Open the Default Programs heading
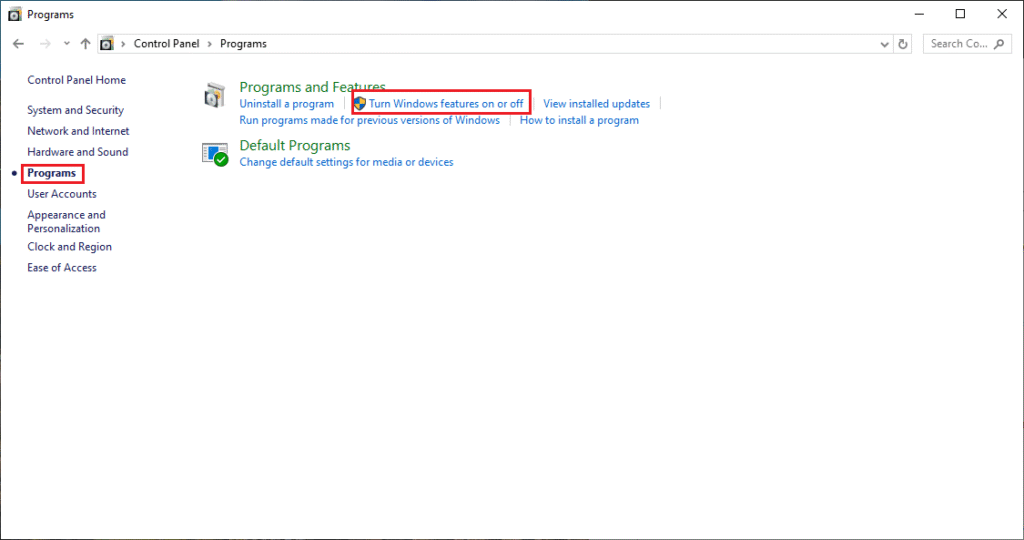1024x540 pixels. [x=295, y=145]
